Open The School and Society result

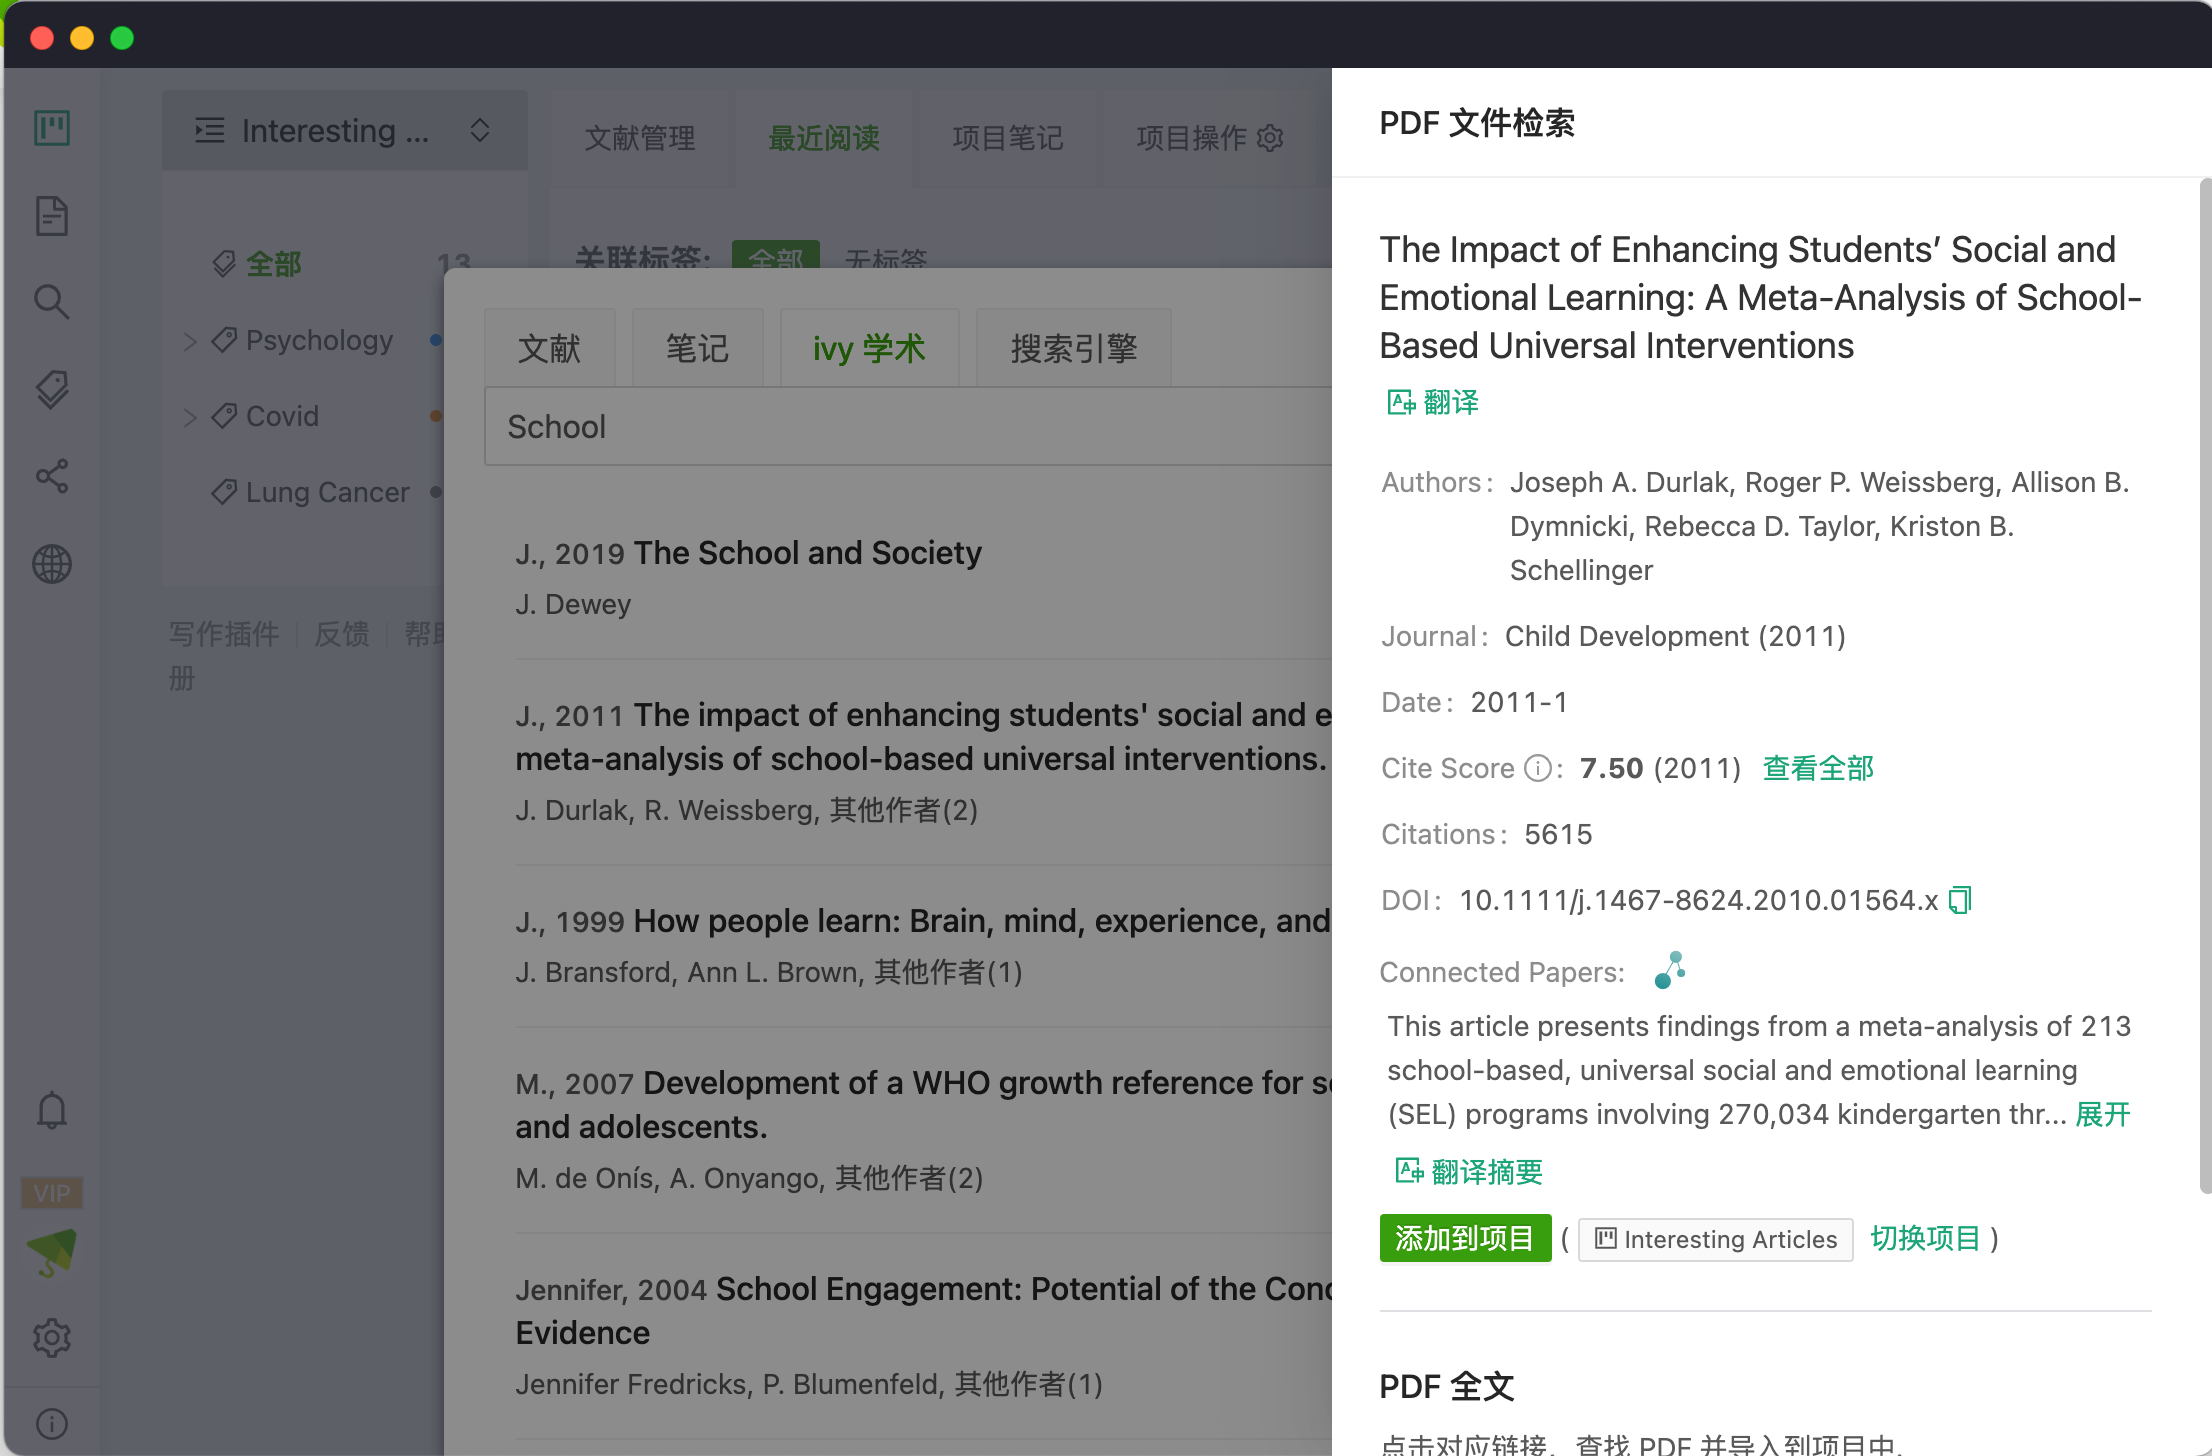click(x=808, y=553)
